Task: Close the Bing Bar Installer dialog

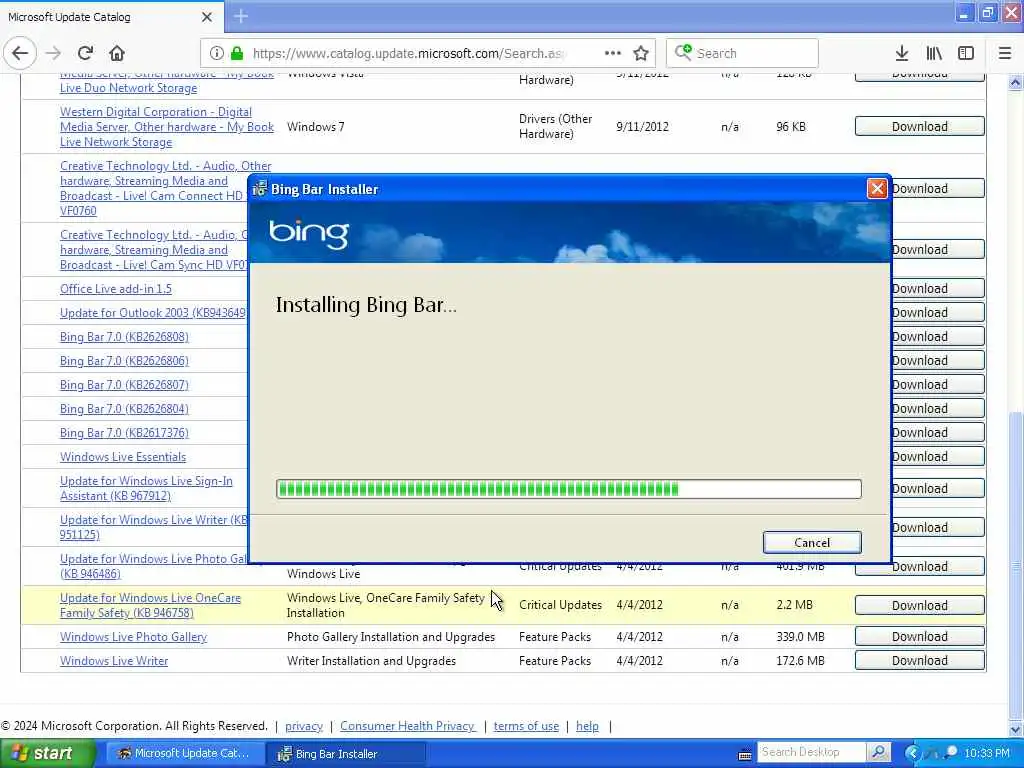Action: pos(877,189)
